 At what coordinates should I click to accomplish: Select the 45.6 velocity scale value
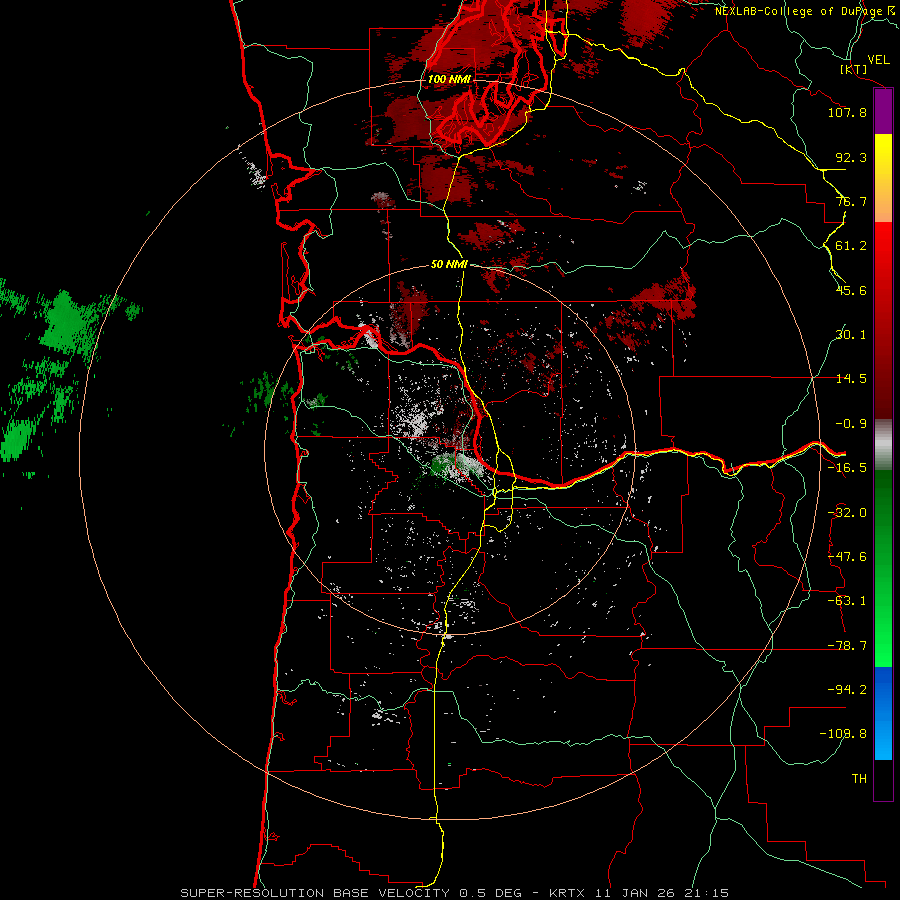point(851,290)
